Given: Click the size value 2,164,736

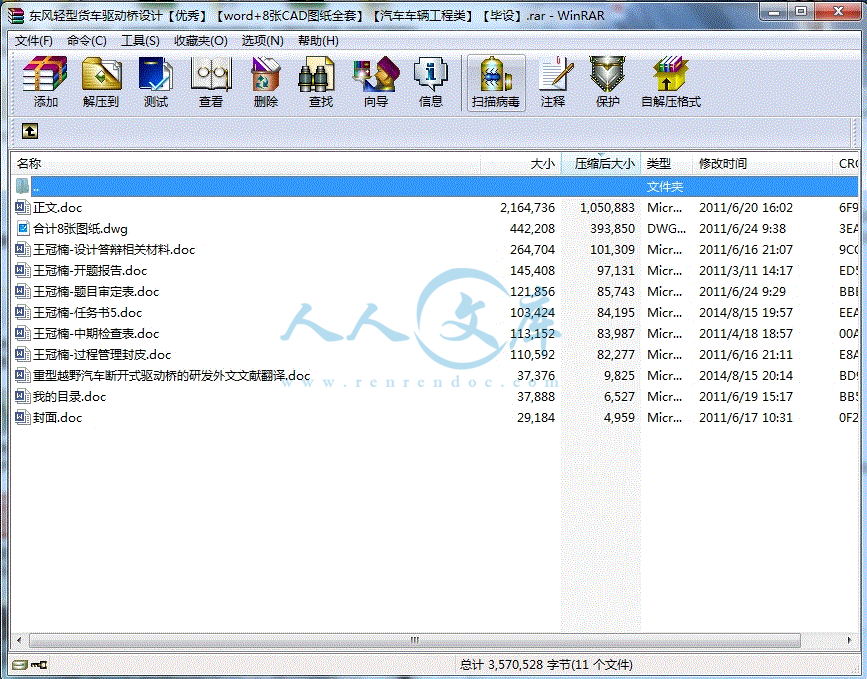Looking at the screenshot, I should tap(527, 207).
